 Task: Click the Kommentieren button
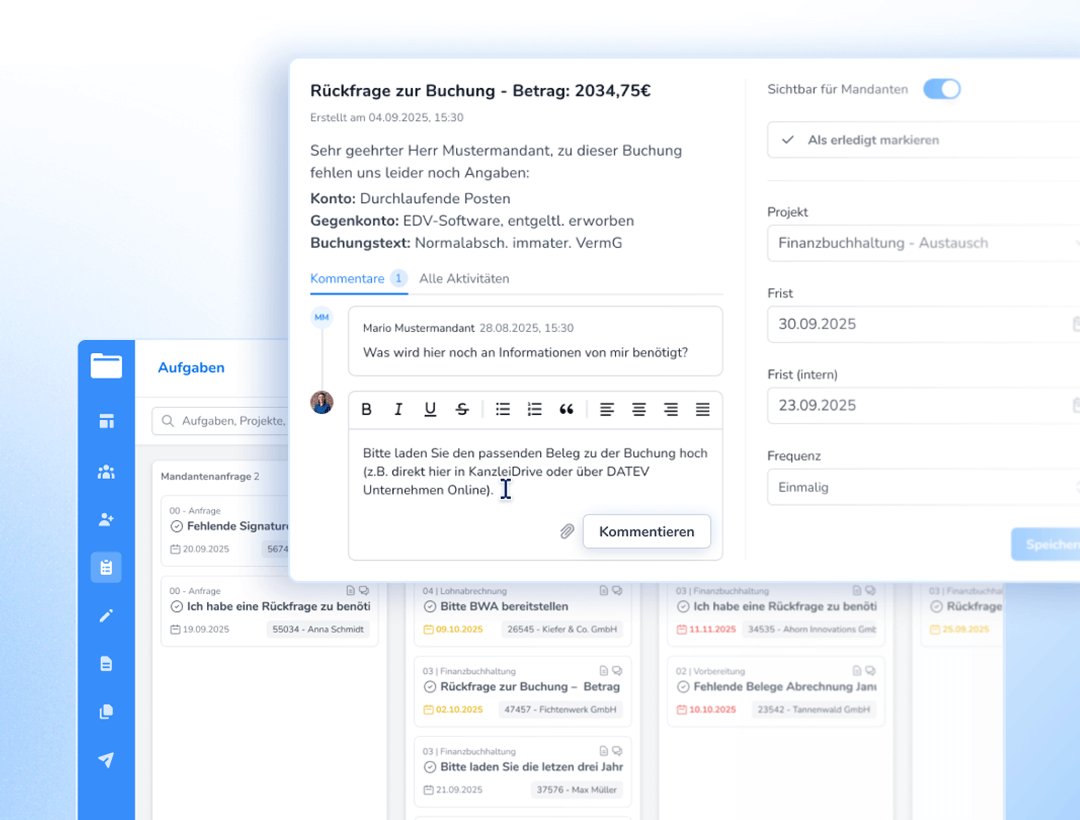[x=646, y=532]
